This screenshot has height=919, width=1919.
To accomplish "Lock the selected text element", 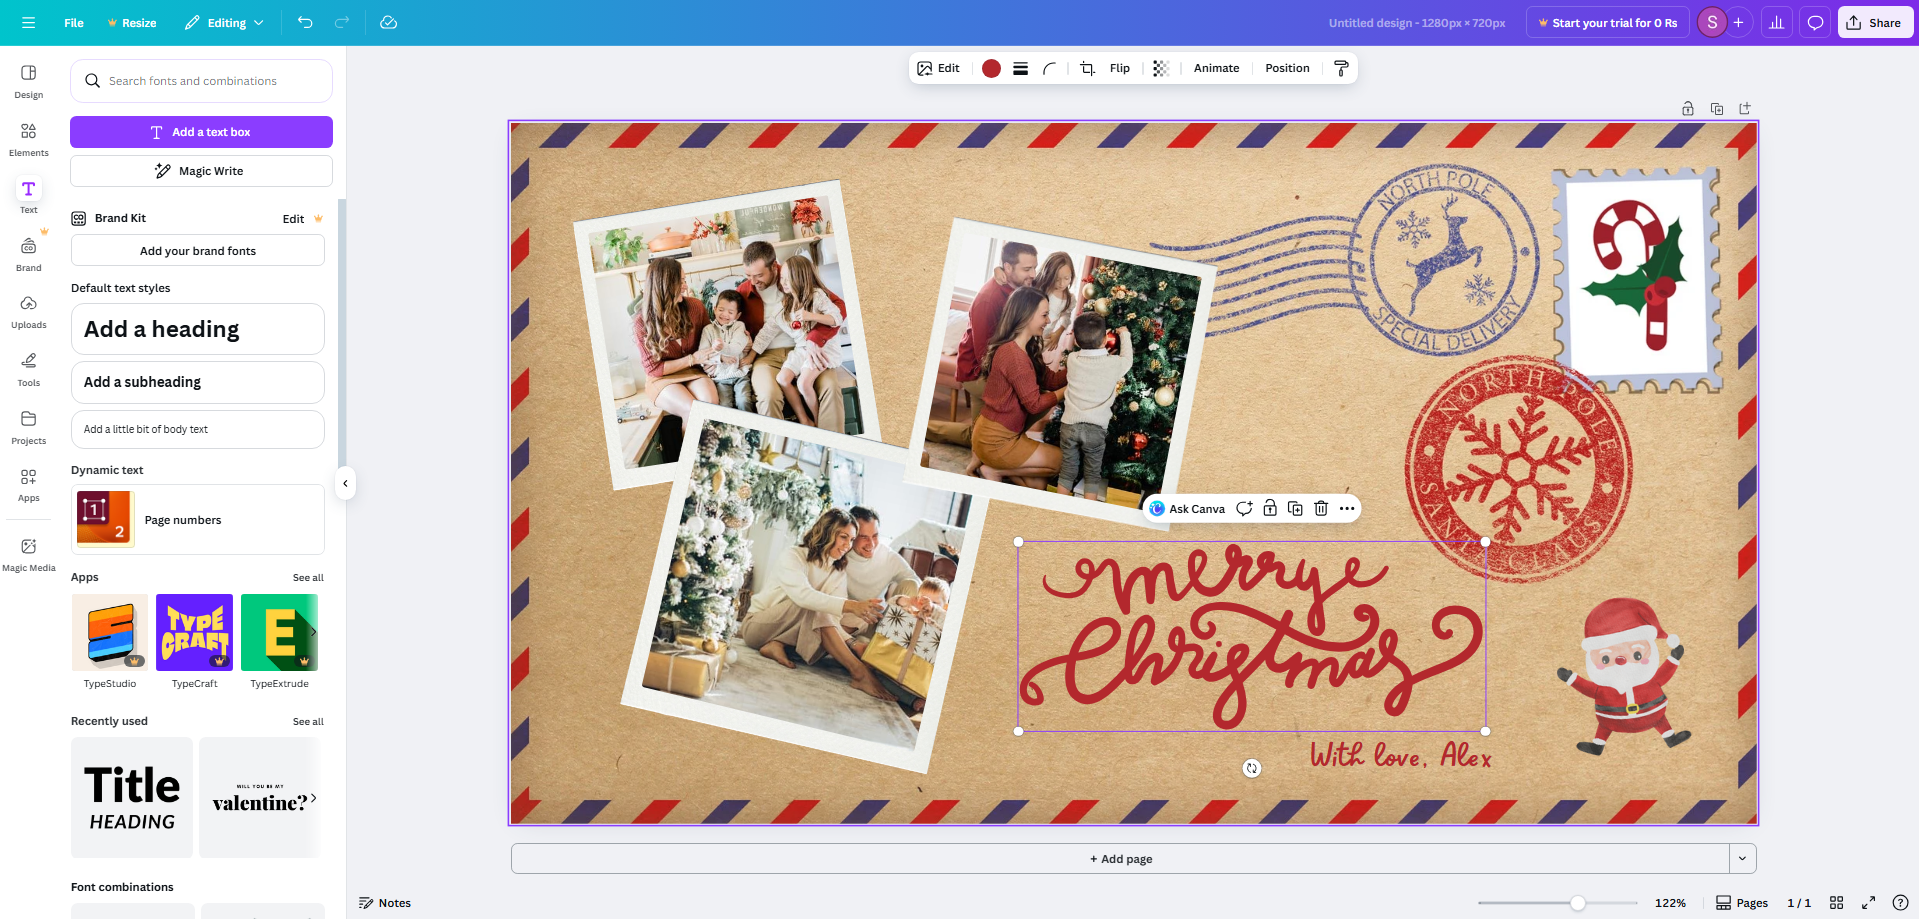I will (1269, 508).
